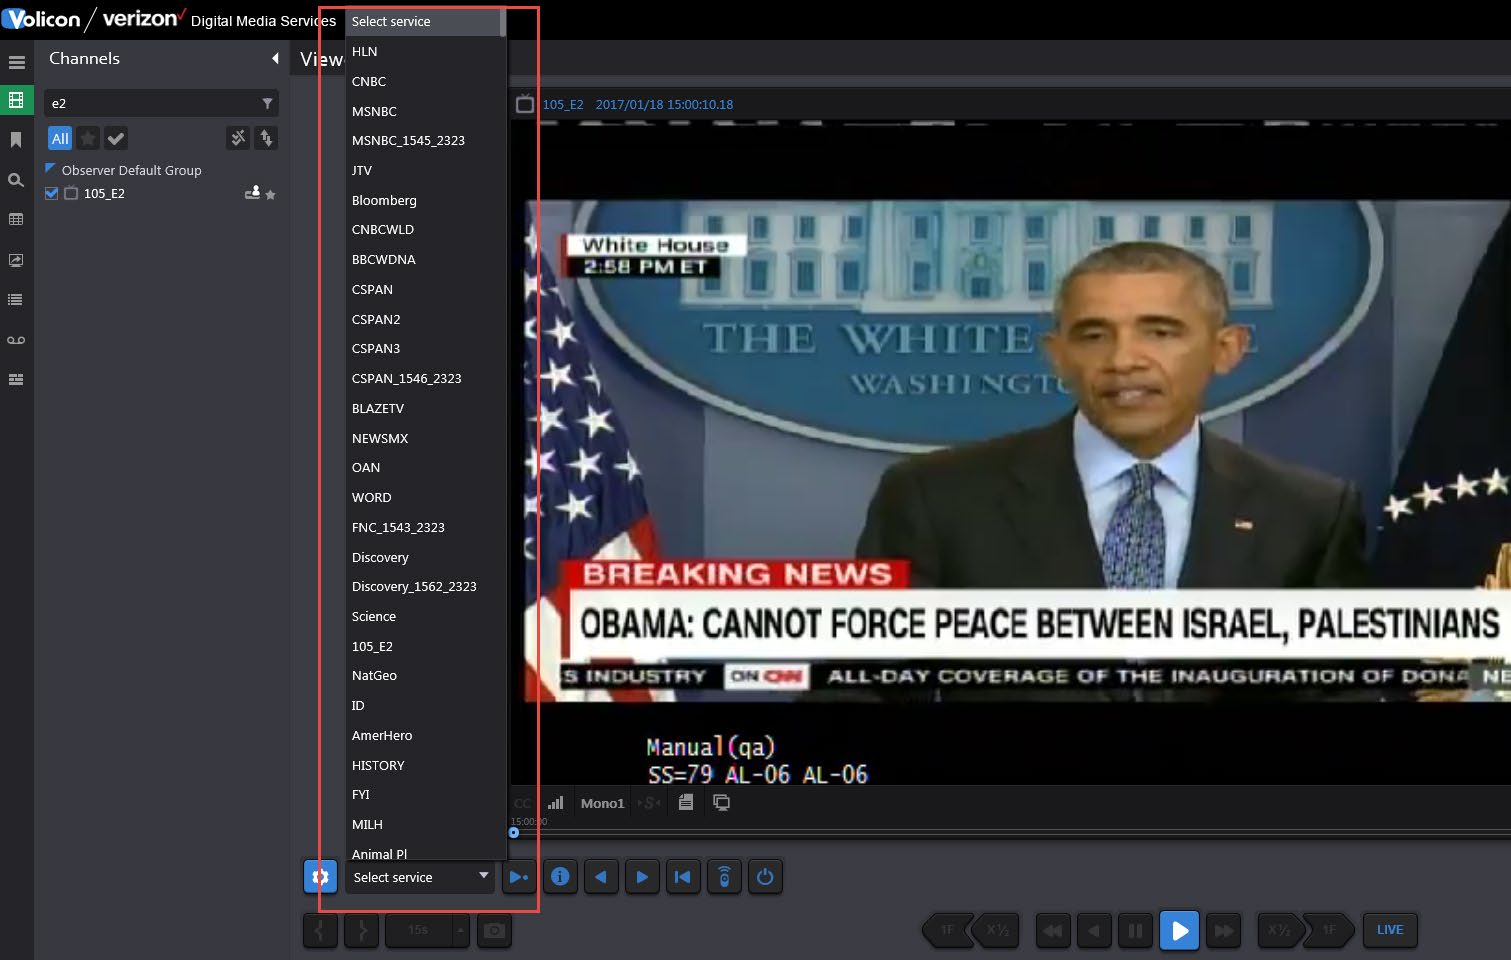Screen dimensions: 1511x960
Task: Collapse the Channels panel arrow
Action: [275, 59]
